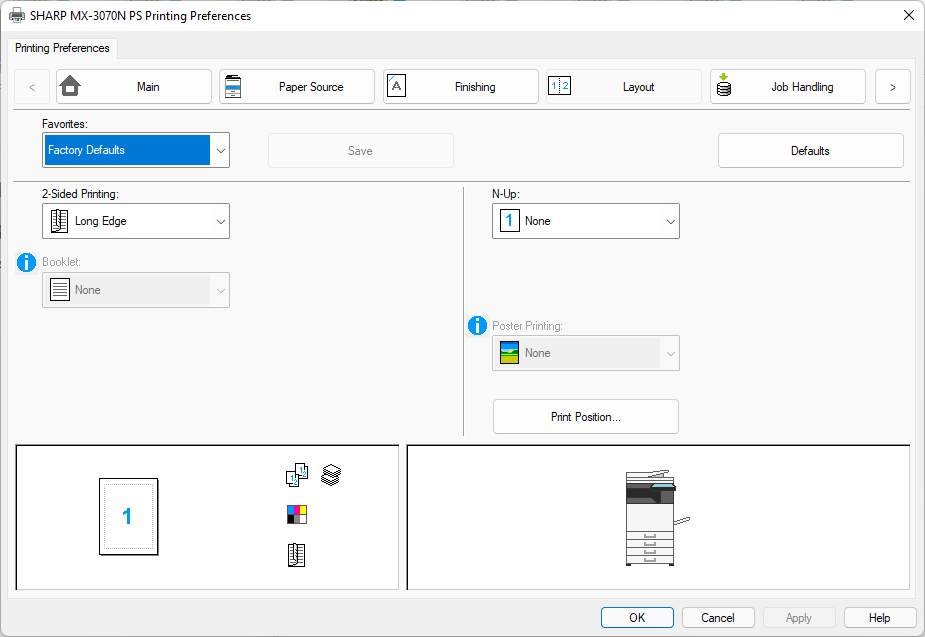This screenshot has width=925, height=637.
Task: Click the Poster Printing info icon
Action: point(477,326)
